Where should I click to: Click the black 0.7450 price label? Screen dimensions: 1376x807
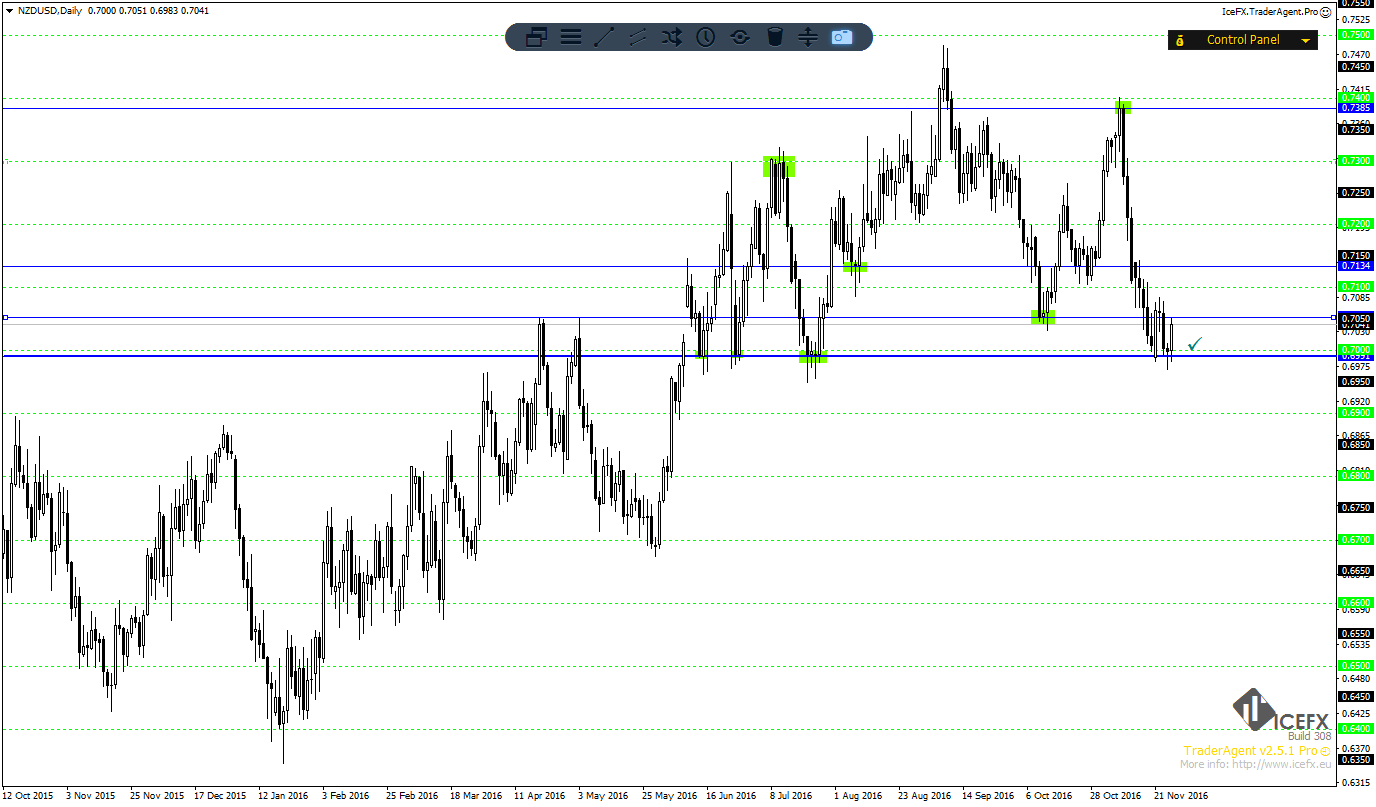[1356, 67]
